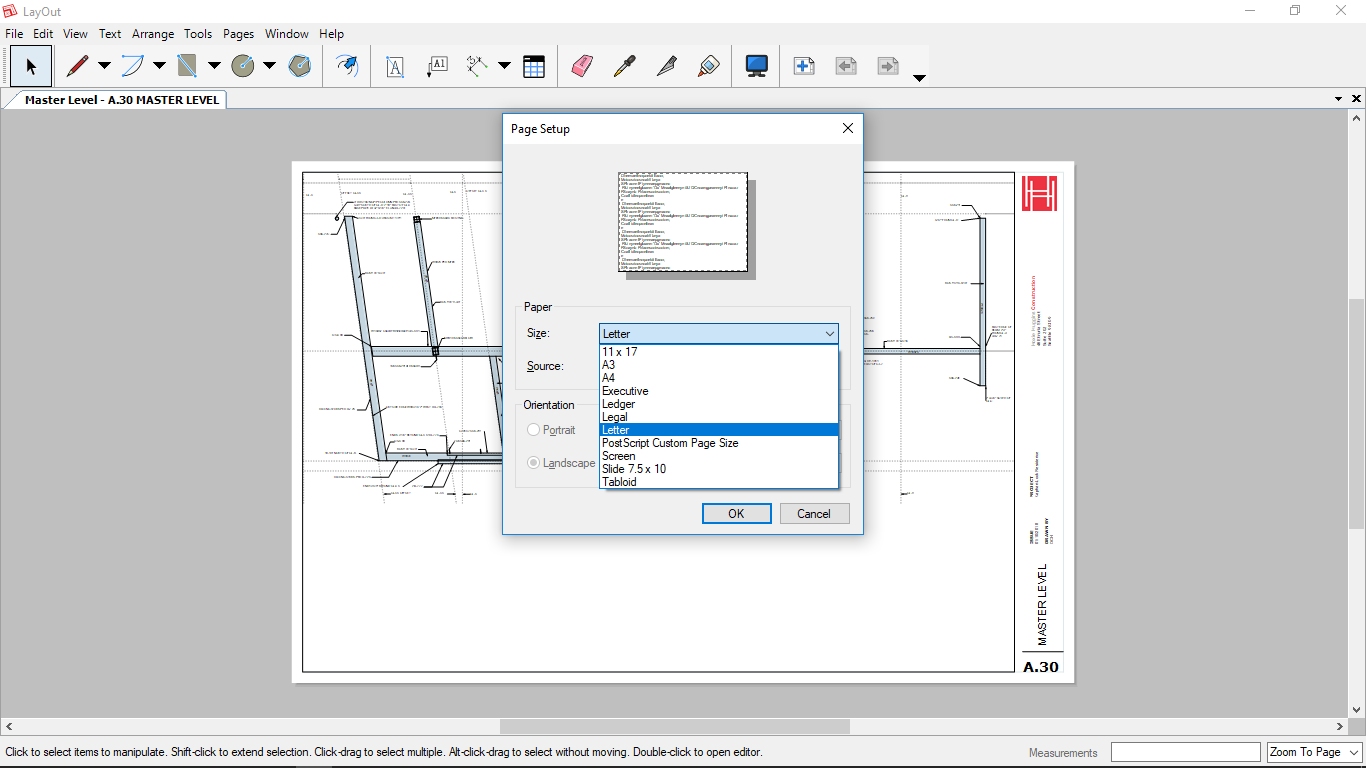The width and height of the screenshot is (1366, 768).
Task: Choose the Arc drawing tool
Action: pyautogui.click(x=132, y=66)
